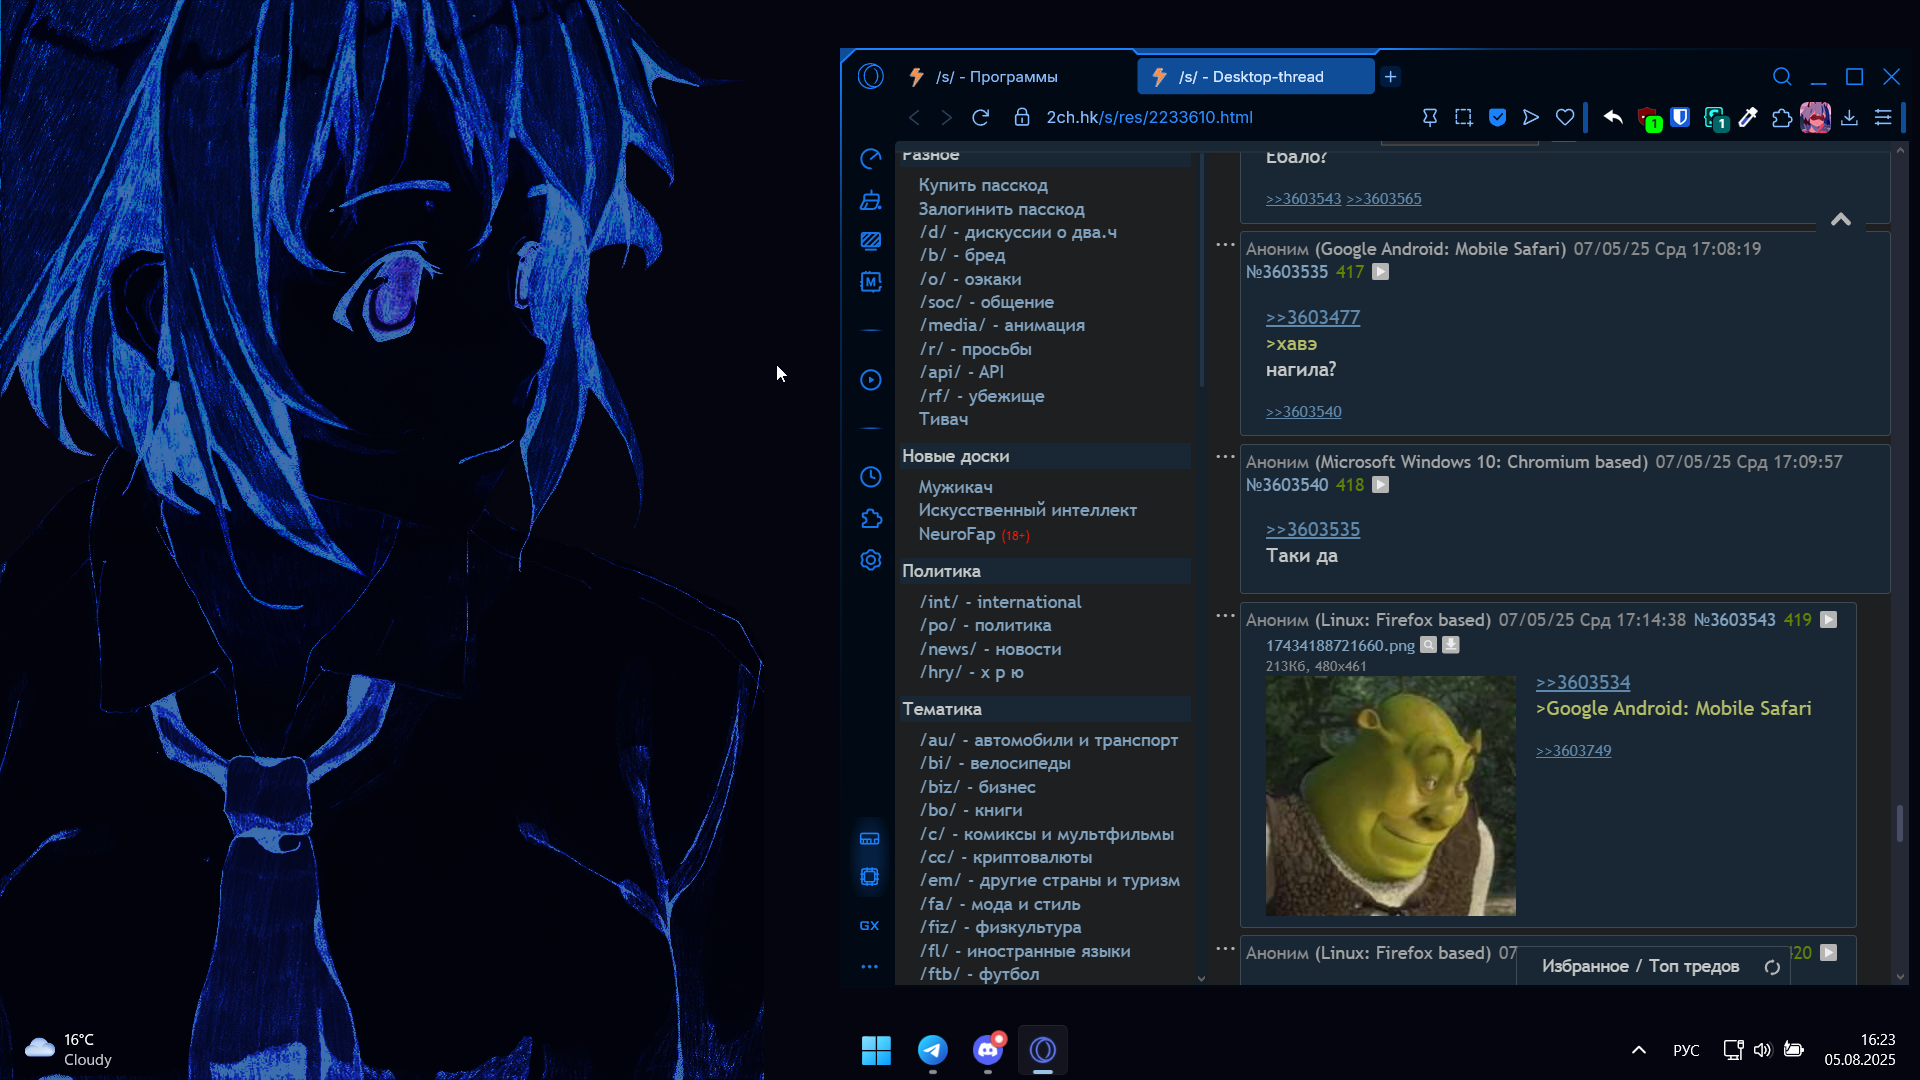Open downloads arrow in toolbar

1849,118
